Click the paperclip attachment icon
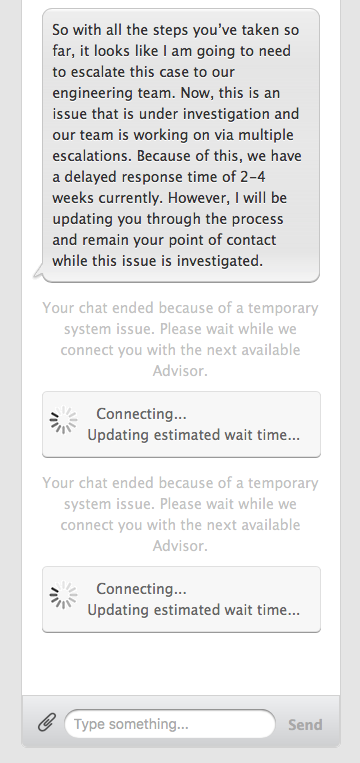Viewport: 360px width, 763px height. tap(47, 723)
